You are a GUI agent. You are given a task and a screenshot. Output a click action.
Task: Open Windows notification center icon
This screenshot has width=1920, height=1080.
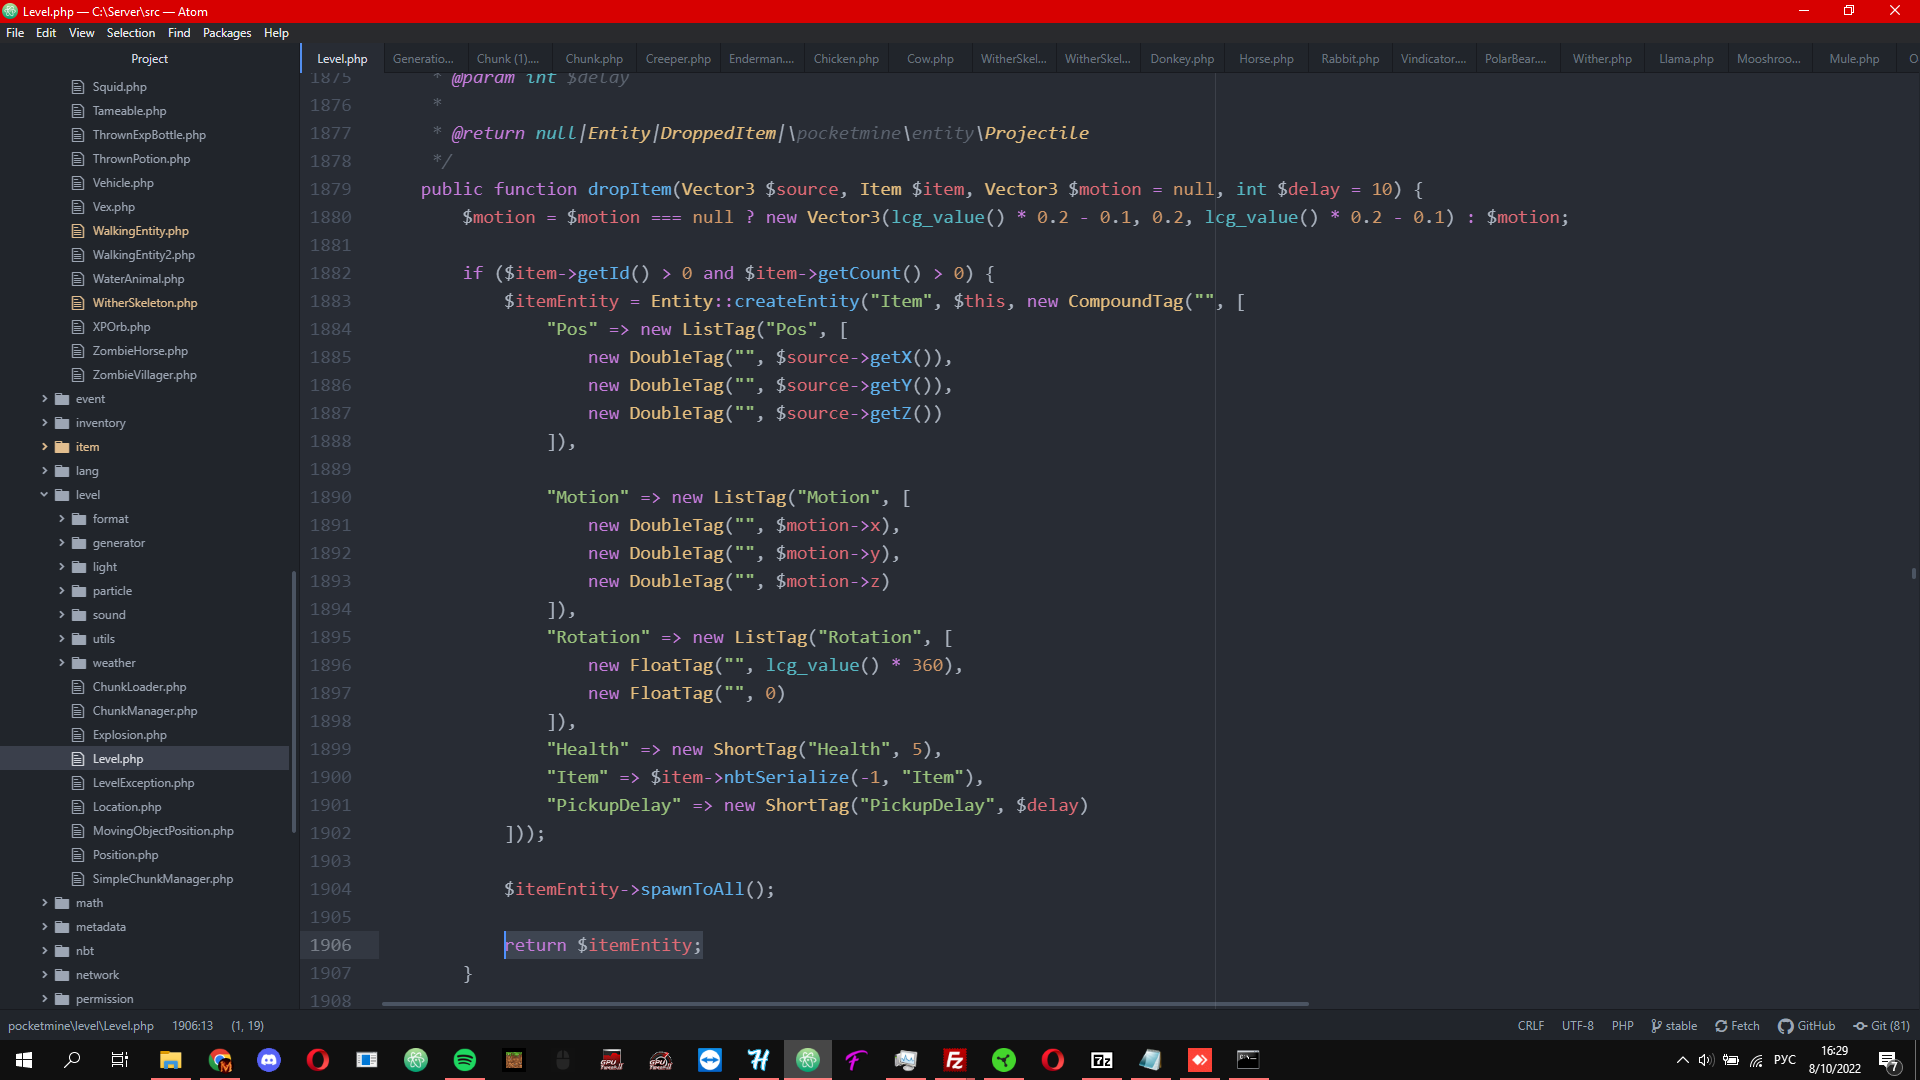click(x=1888, y=1060)
